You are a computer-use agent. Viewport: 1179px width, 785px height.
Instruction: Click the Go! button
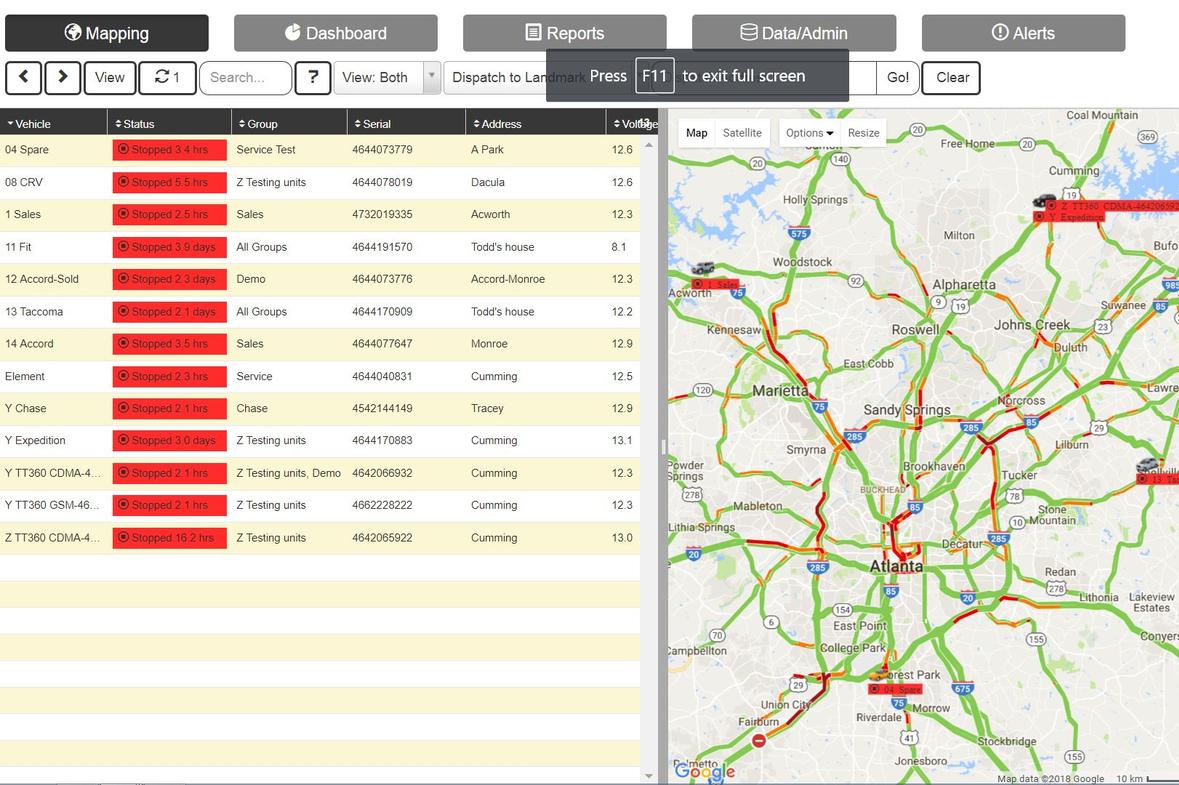898,77
